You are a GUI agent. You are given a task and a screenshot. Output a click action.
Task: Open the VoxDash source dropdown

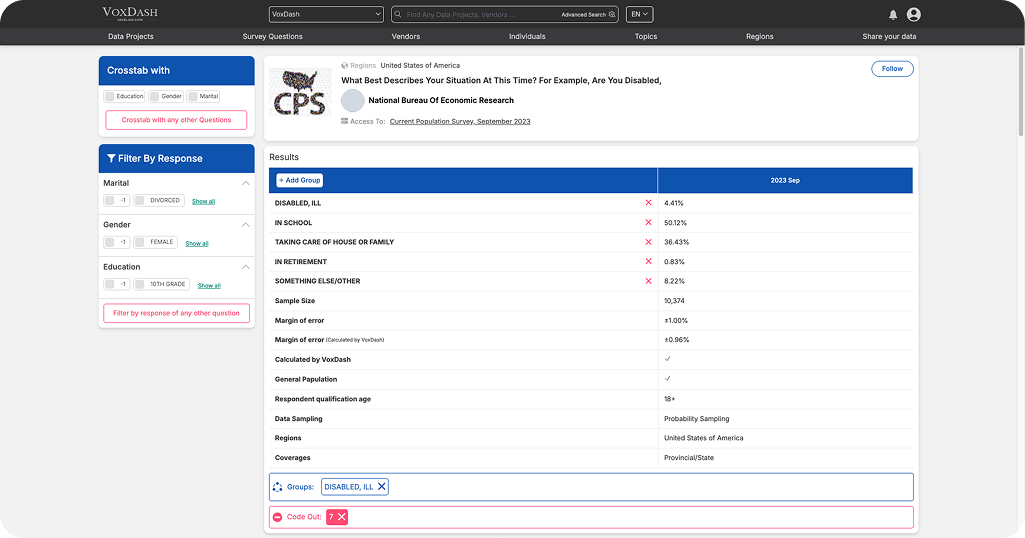[x=326, y=14]
